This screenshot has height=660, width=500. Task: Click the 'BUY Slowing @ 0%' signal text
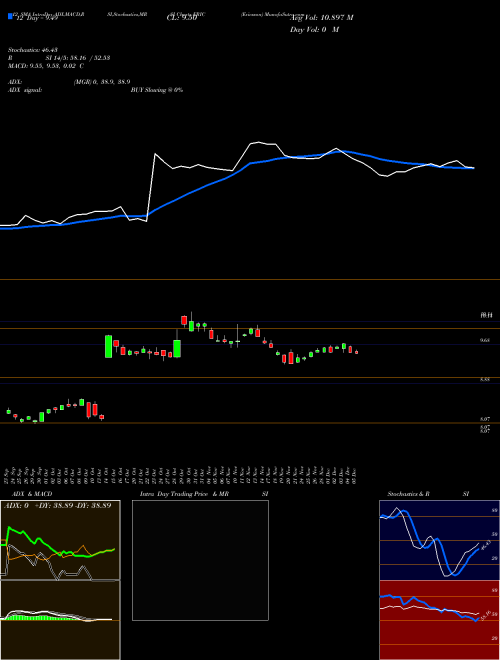[x=157, y=90]
